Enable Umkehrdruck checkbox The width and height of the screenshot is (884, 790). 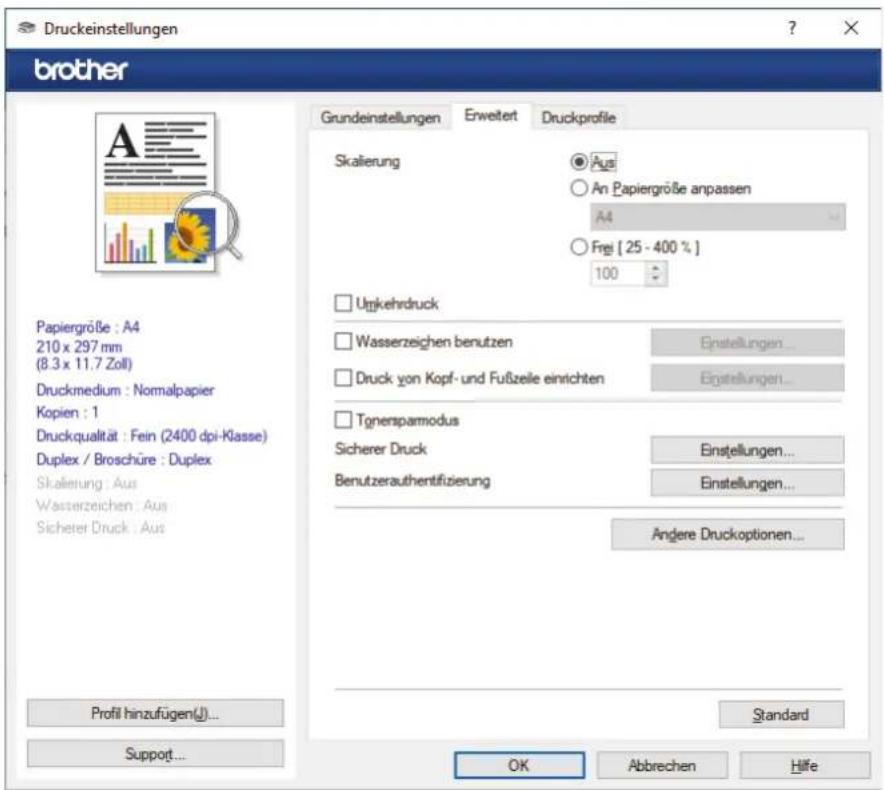point(343,303)
